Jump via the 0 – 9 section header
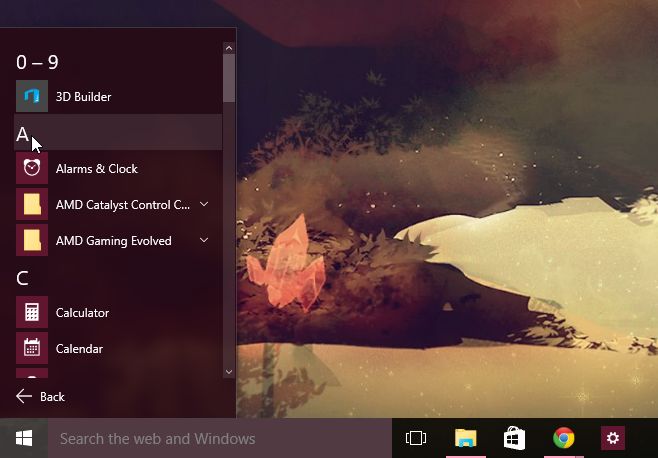This screenshot has width=658, height=458. click(x=37, y=62)
